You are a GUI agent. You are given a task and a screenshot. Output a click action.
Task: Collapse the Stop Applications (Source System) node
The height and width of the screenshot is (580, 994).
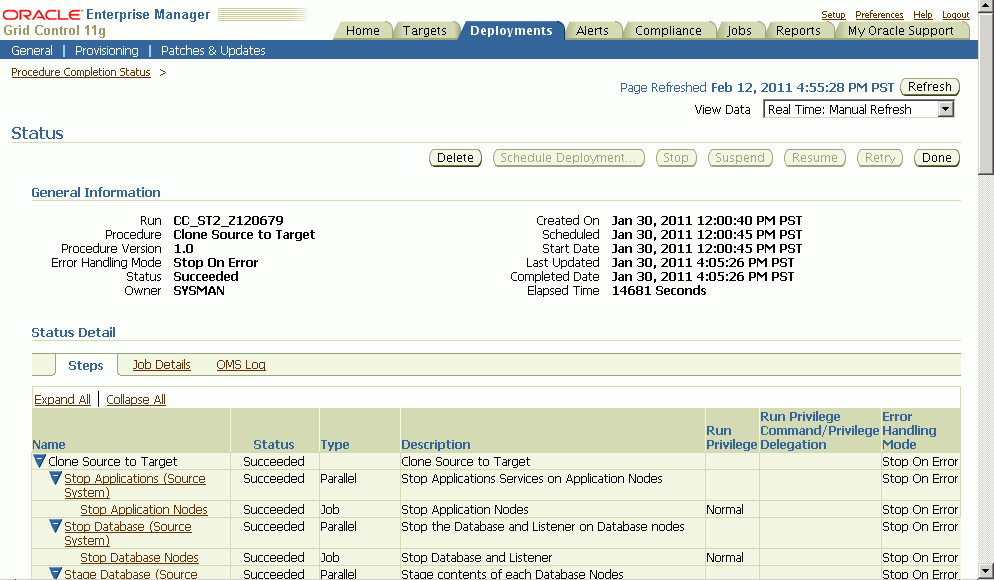coord(55,478)
